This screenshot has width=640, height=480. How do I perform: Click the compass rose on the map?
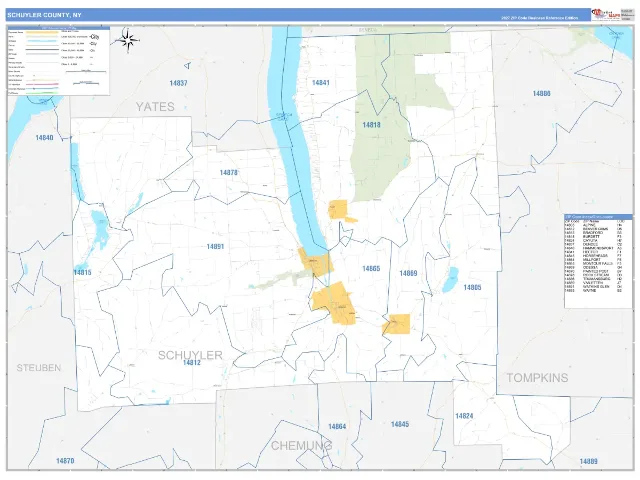tap(128, 40)
